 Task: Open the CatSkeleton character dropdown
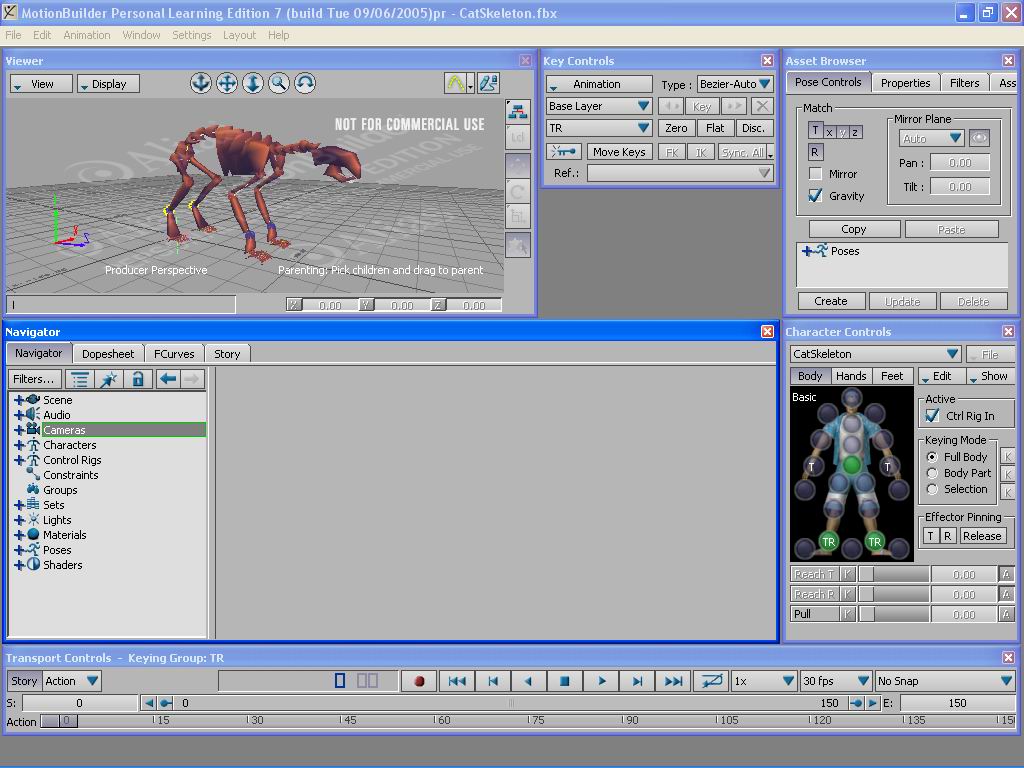875,354
